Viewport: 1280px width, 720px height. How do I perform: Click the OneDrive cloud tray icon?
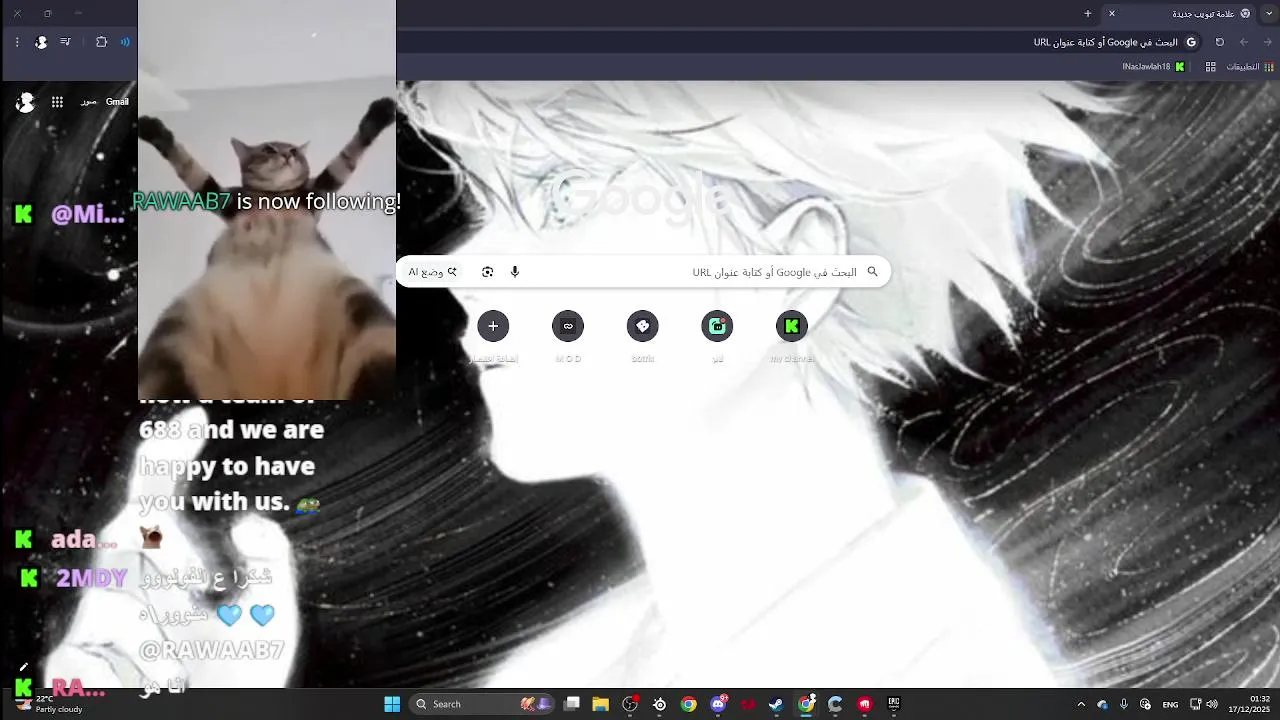pyautogui.click(x=1102, y=704)
